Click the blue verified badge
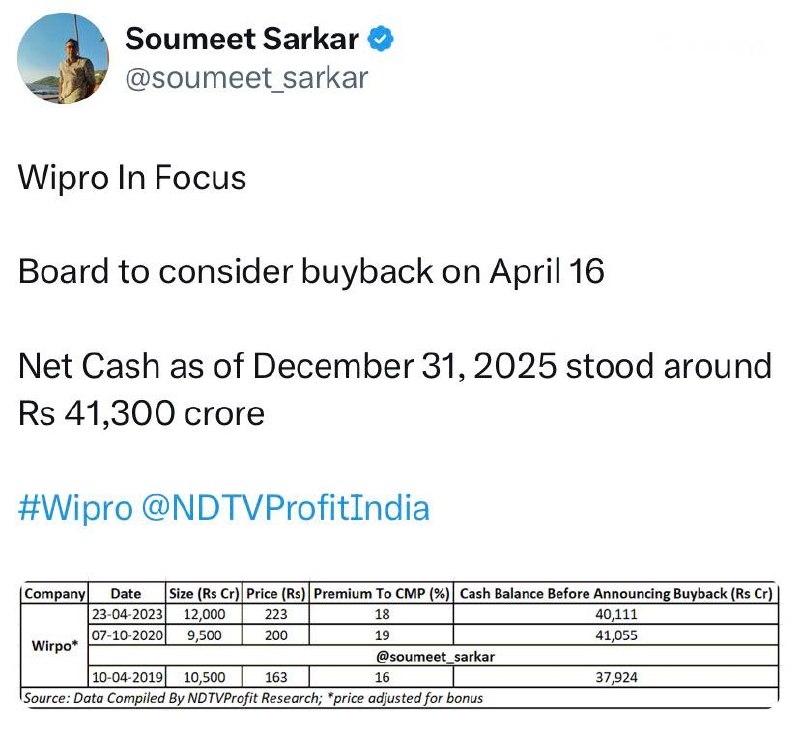This screenshot has height=733, width=800. tap(381, 39)
